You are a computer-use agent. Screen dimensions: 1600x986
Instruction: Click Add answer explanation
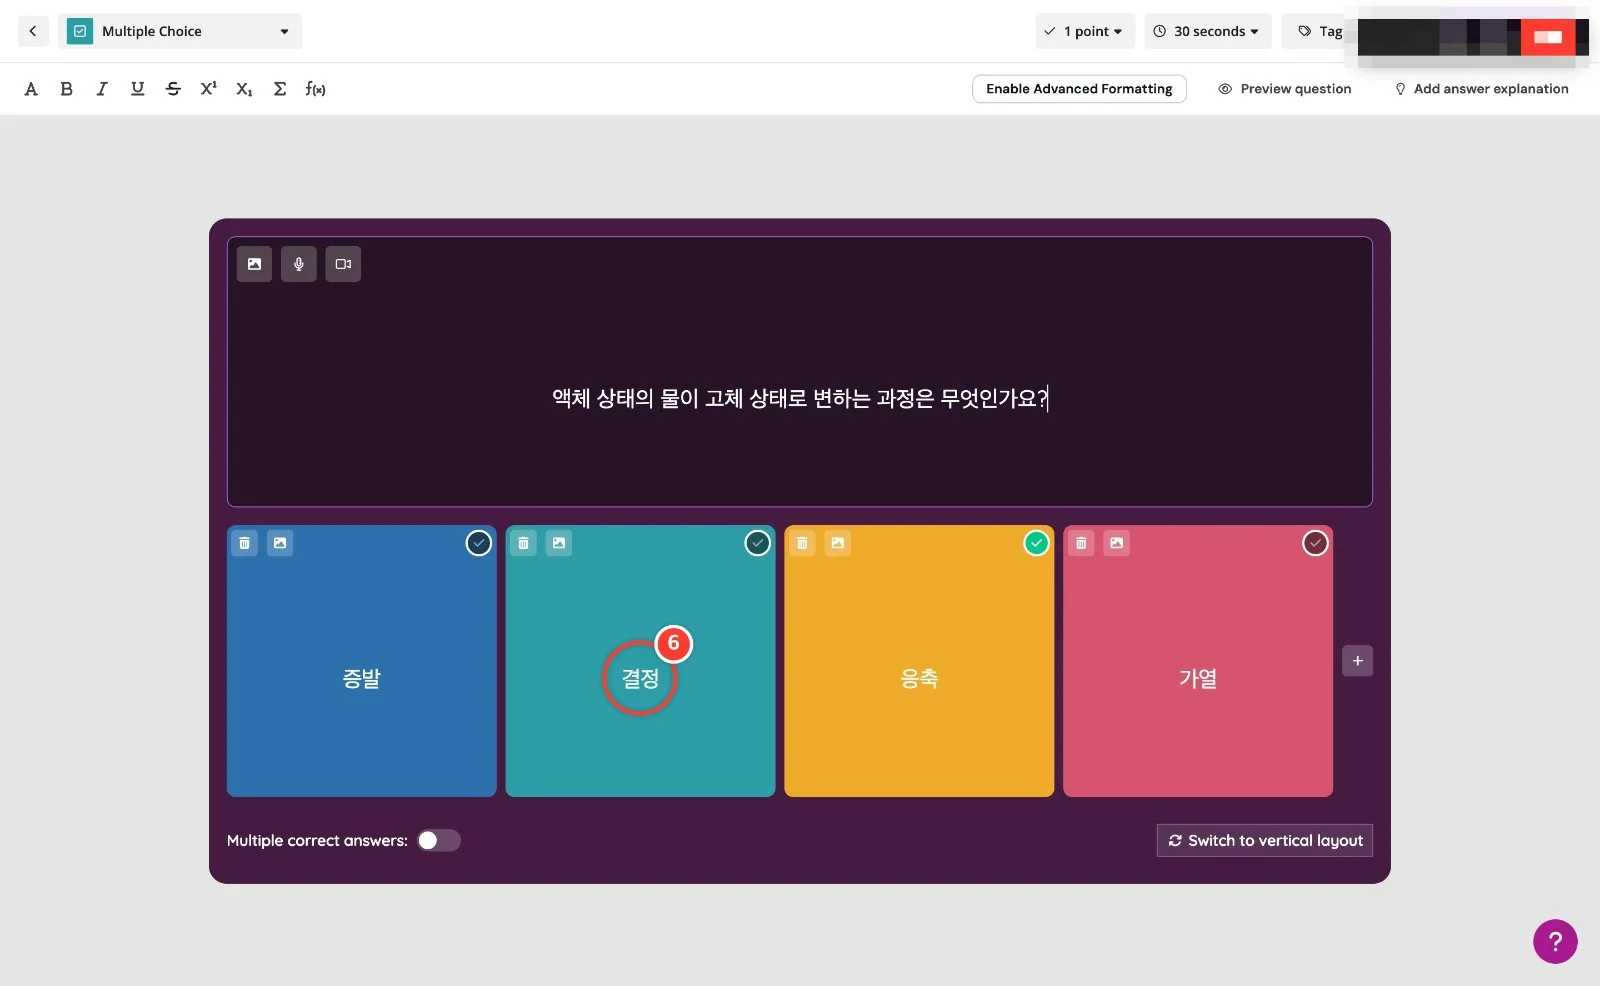pyautogui.click(x=1482, y=89)
